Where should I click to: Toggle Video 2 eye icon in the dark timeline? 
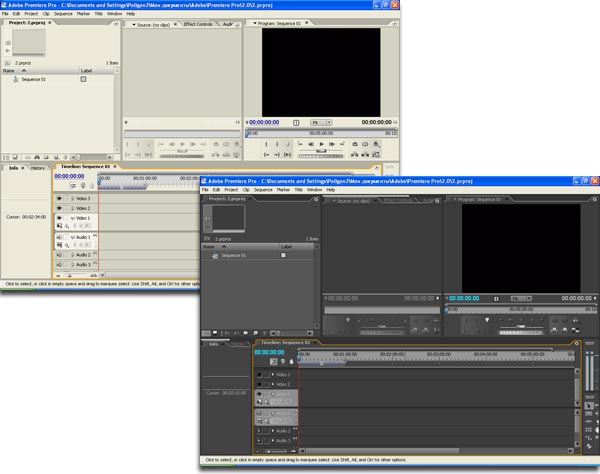[x=258, y=384]
